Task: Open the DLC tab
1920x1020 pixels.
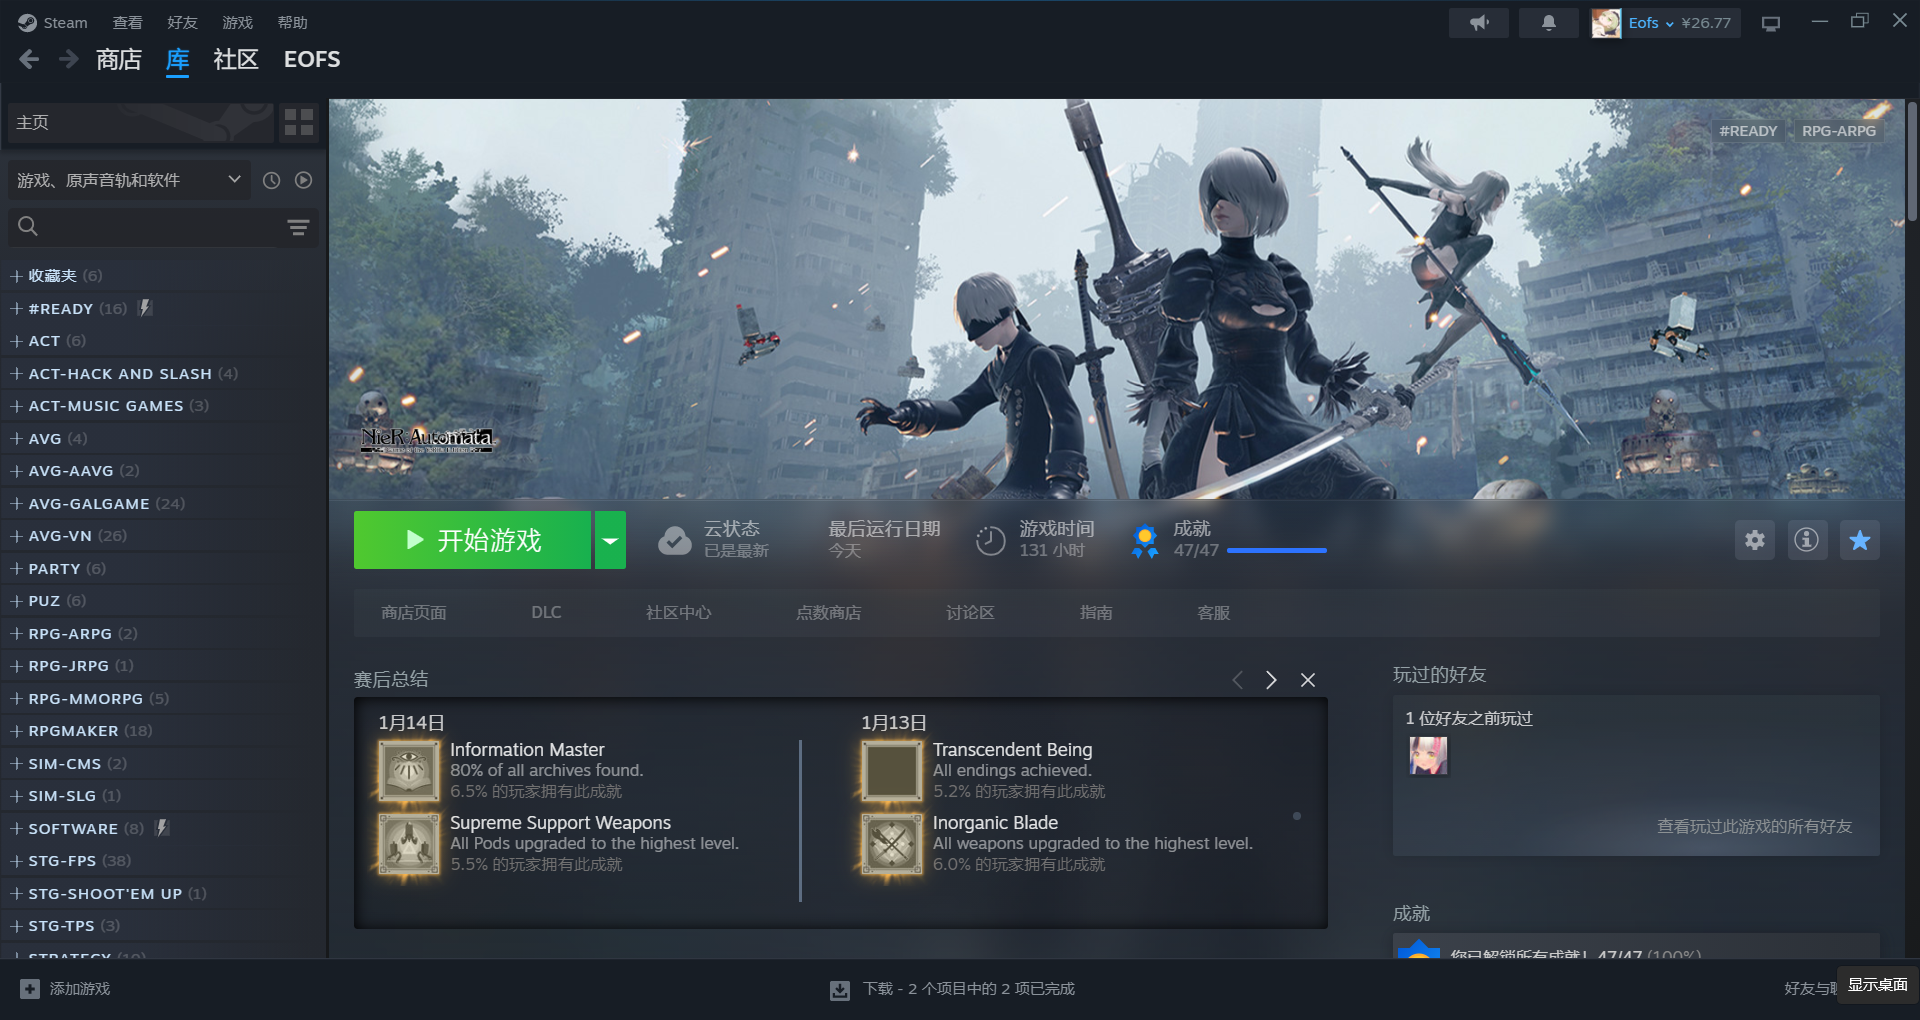Action: [546, 612]
